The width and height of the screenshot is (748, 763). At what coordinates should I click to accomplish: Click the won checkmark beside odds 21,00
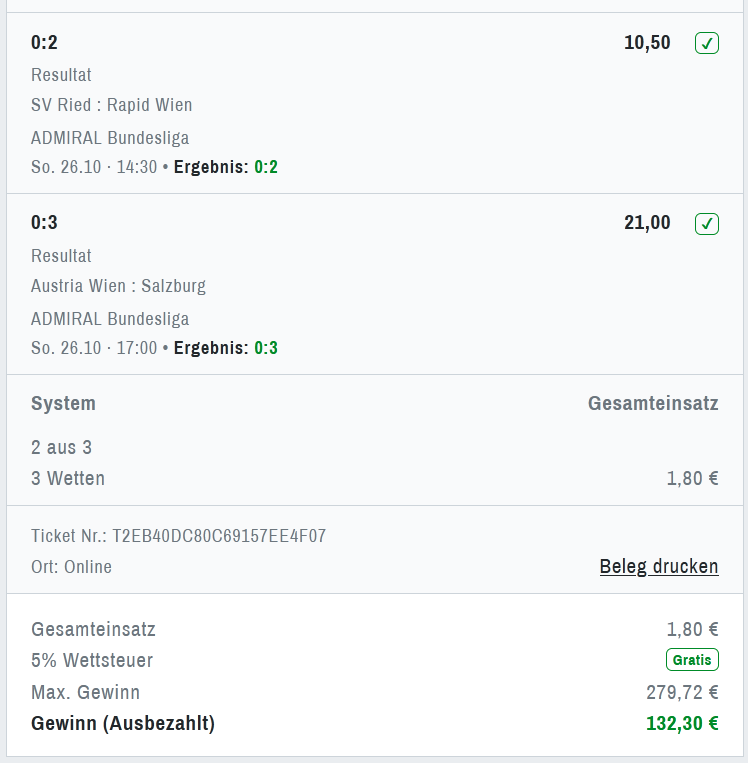pos(707,223)
